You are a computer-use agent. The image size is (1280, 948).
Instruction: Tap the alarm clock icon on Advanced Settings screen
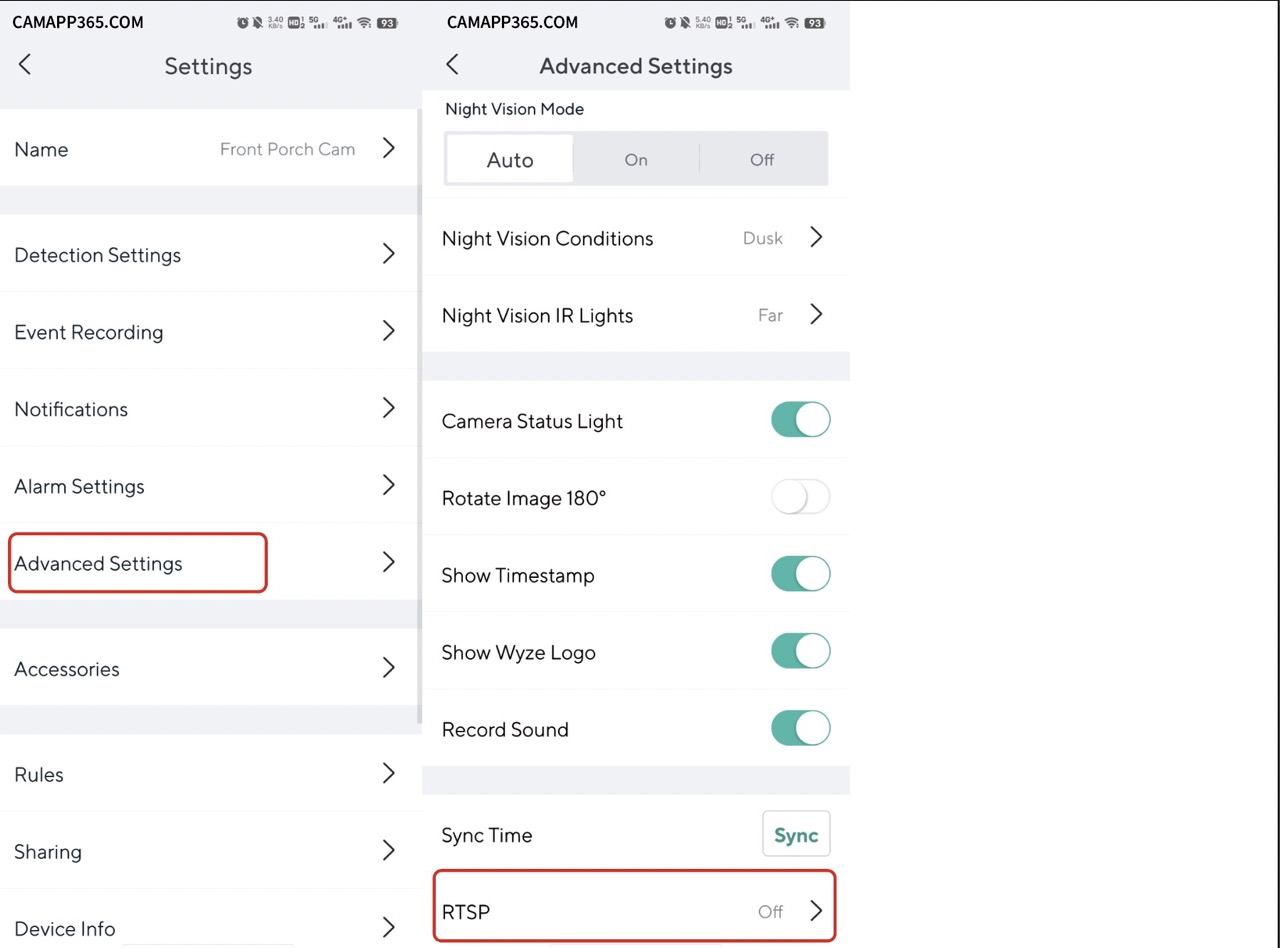click(670, 22)
